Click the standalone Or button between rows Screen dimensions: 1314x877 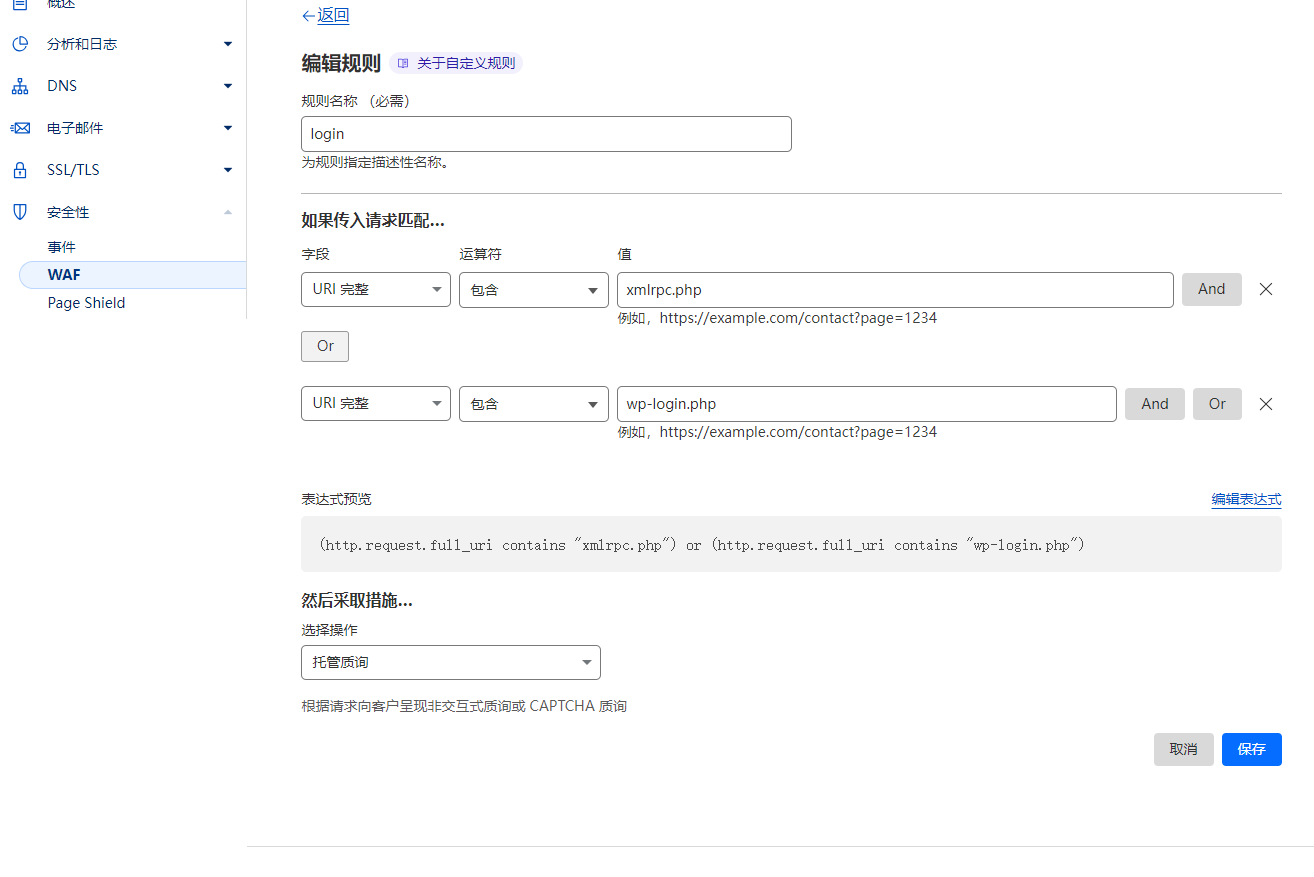[x=325, y=346]
